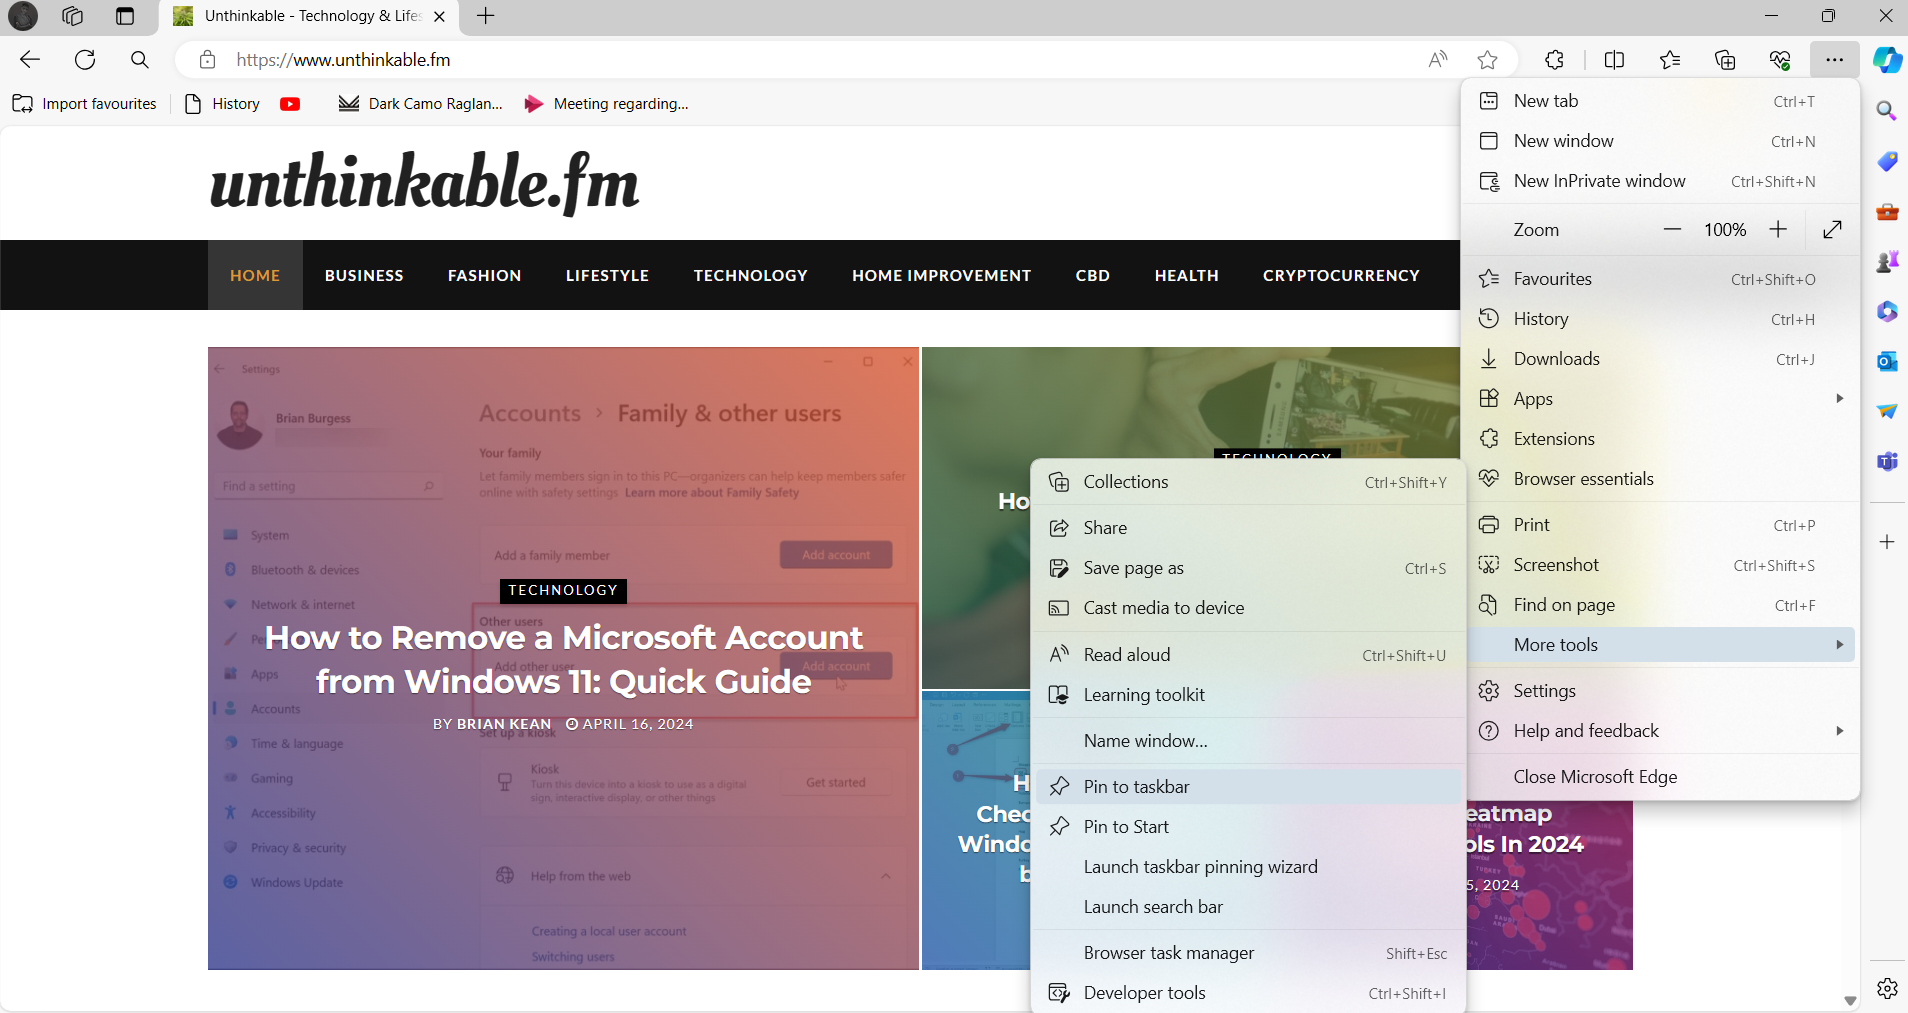
Task: Choose Save page as in submenu
Action: pos(1248,568)
